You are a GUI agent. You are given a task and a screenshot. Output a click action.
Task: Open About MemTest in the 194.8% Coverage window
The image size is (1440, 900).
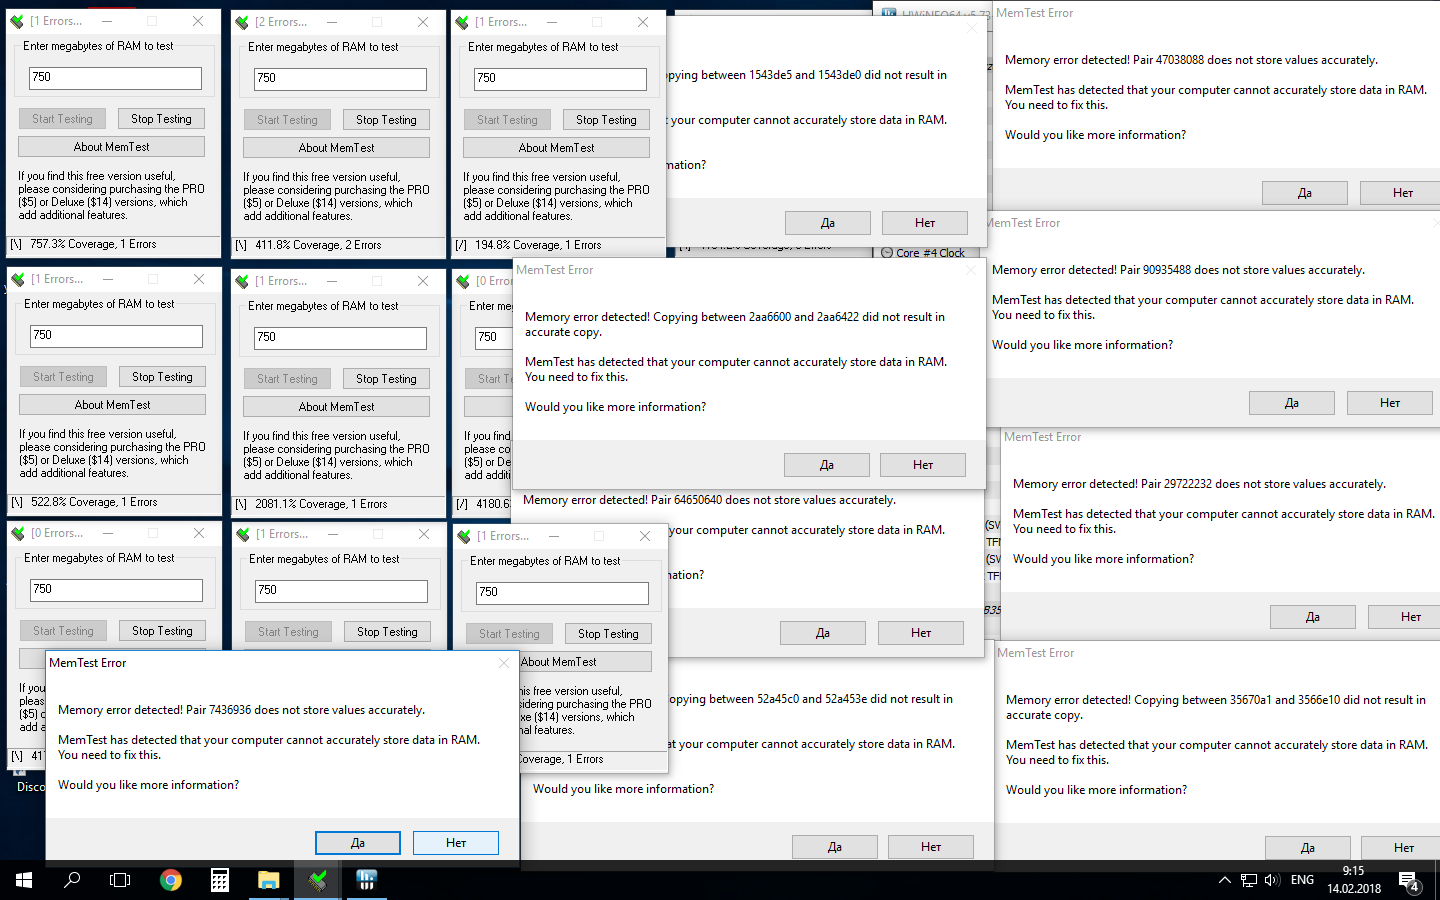pyautogui.click(x=557, y=148)
